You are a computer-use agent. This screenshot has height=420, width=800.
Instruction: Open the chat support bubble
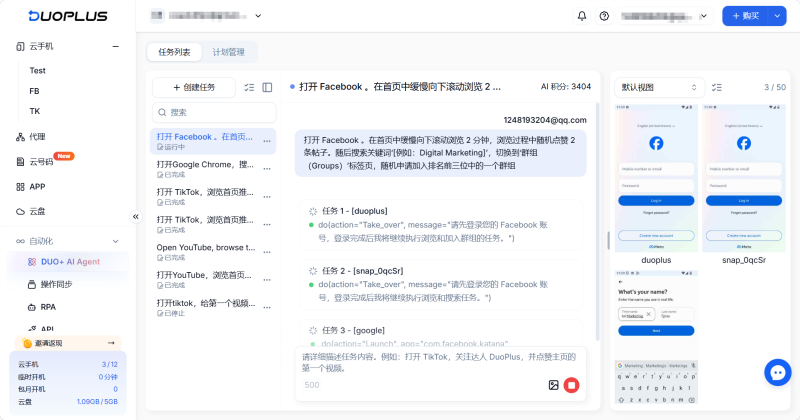tap(778, 373)
